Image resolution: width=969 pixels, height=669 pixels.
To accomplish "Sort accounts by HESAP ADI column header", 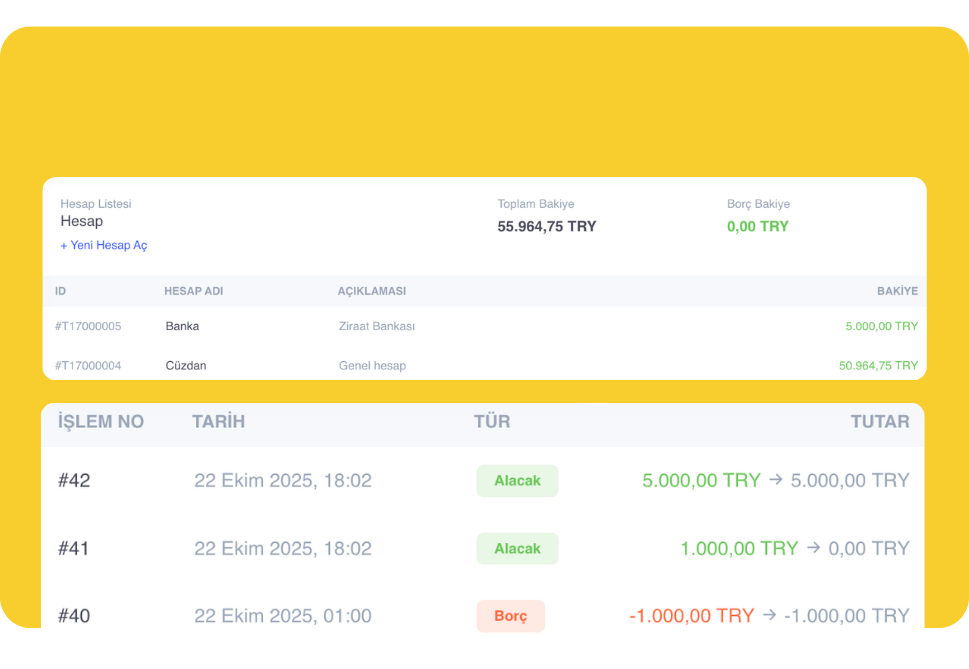I will [193, 291].
